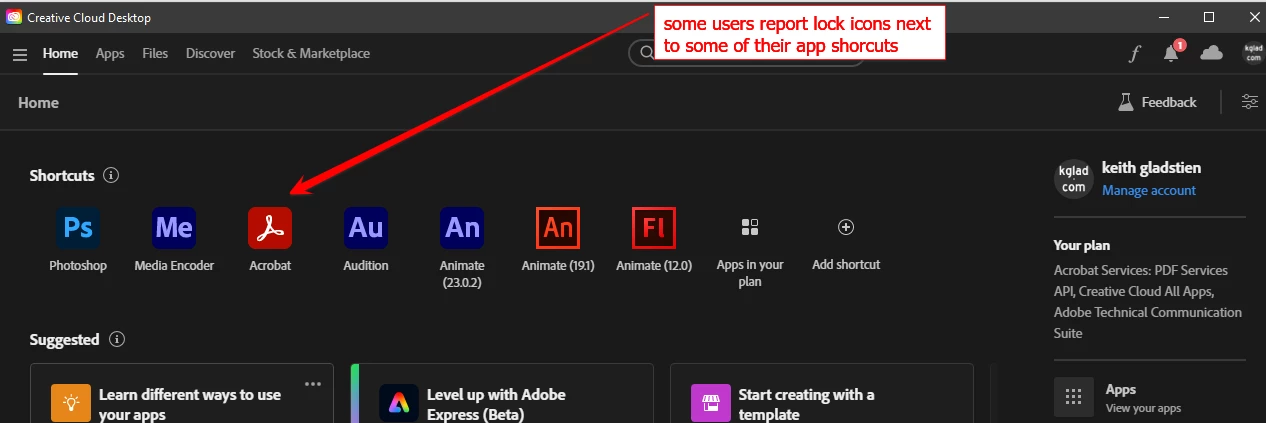Switch to the Discover tab
The height and width of the screenshot is (423, 1266).
pos(210,53)
